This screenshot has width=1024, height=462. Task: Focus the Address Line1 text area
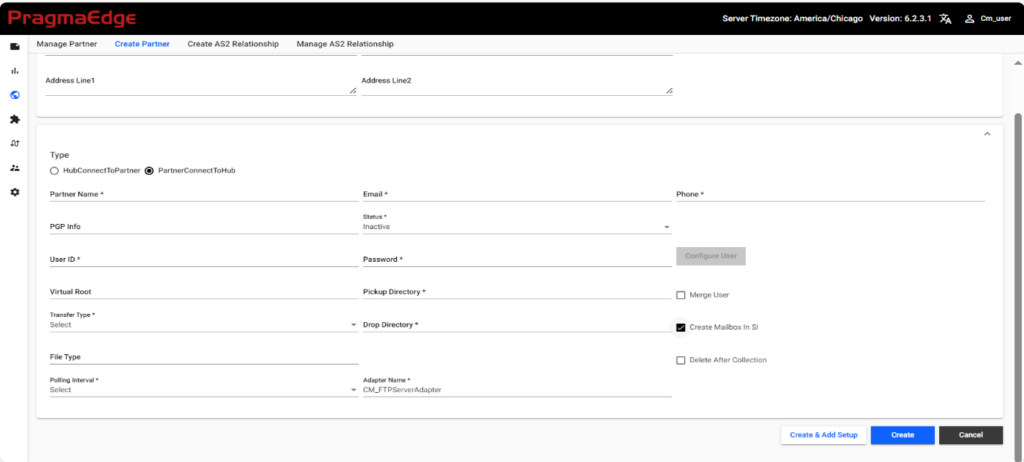coord(200,83)
